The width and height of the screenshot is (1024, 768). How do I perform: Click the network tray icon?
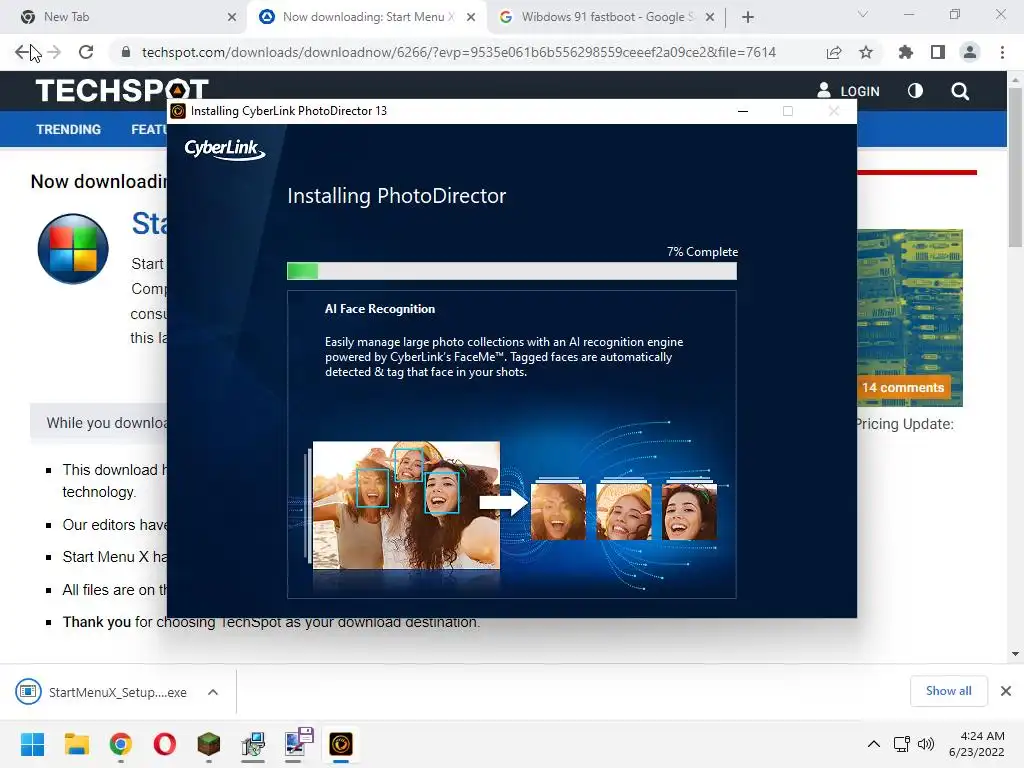902,744
